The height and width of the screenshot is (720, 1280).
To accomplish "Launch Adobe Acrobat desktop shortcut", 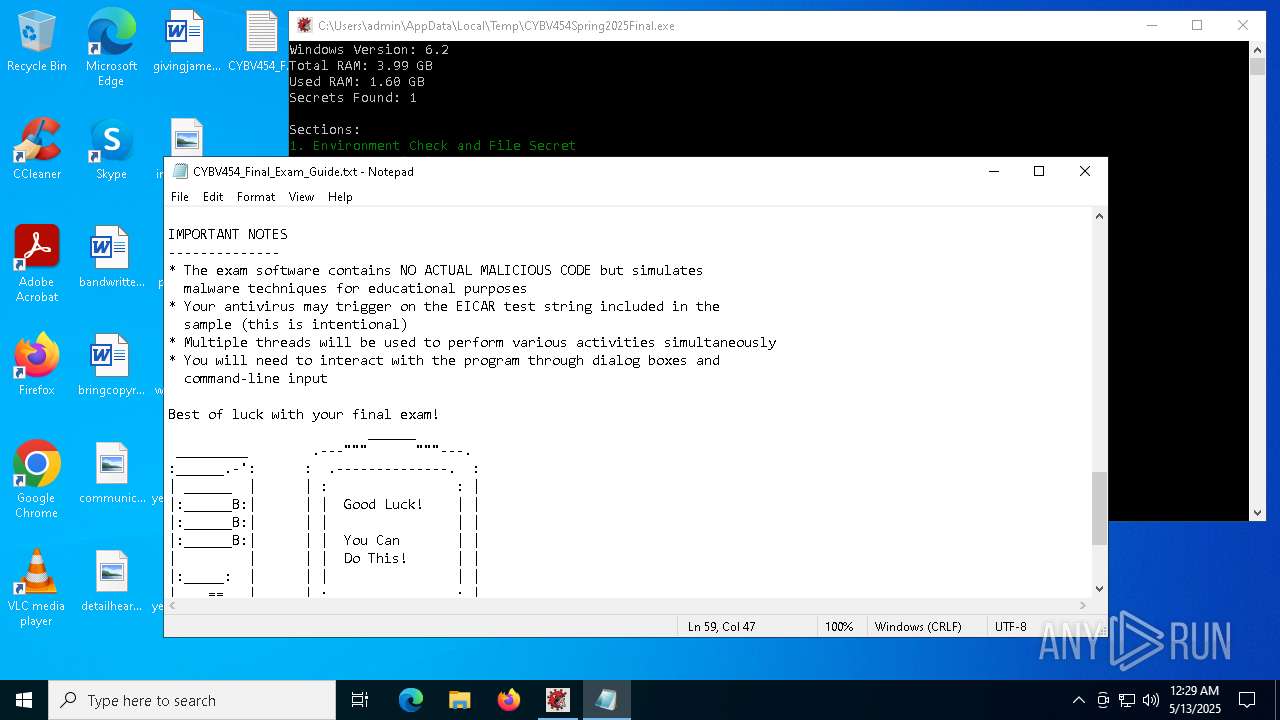I will (37, 265).
